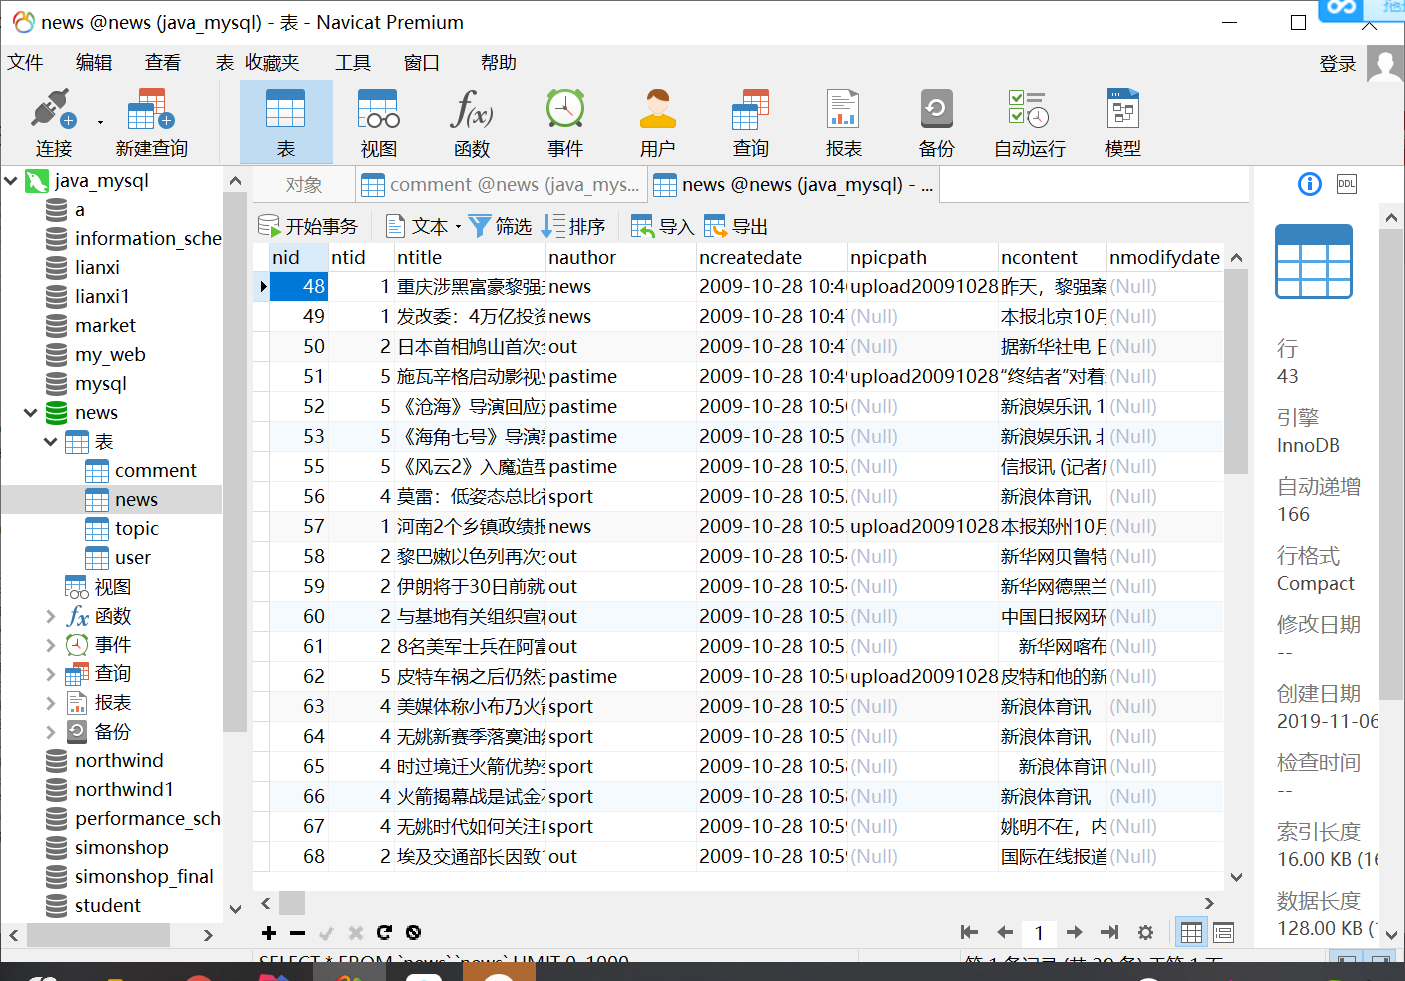Select the 自动运行 (Automation) toolbar icon

[1029, 120]
